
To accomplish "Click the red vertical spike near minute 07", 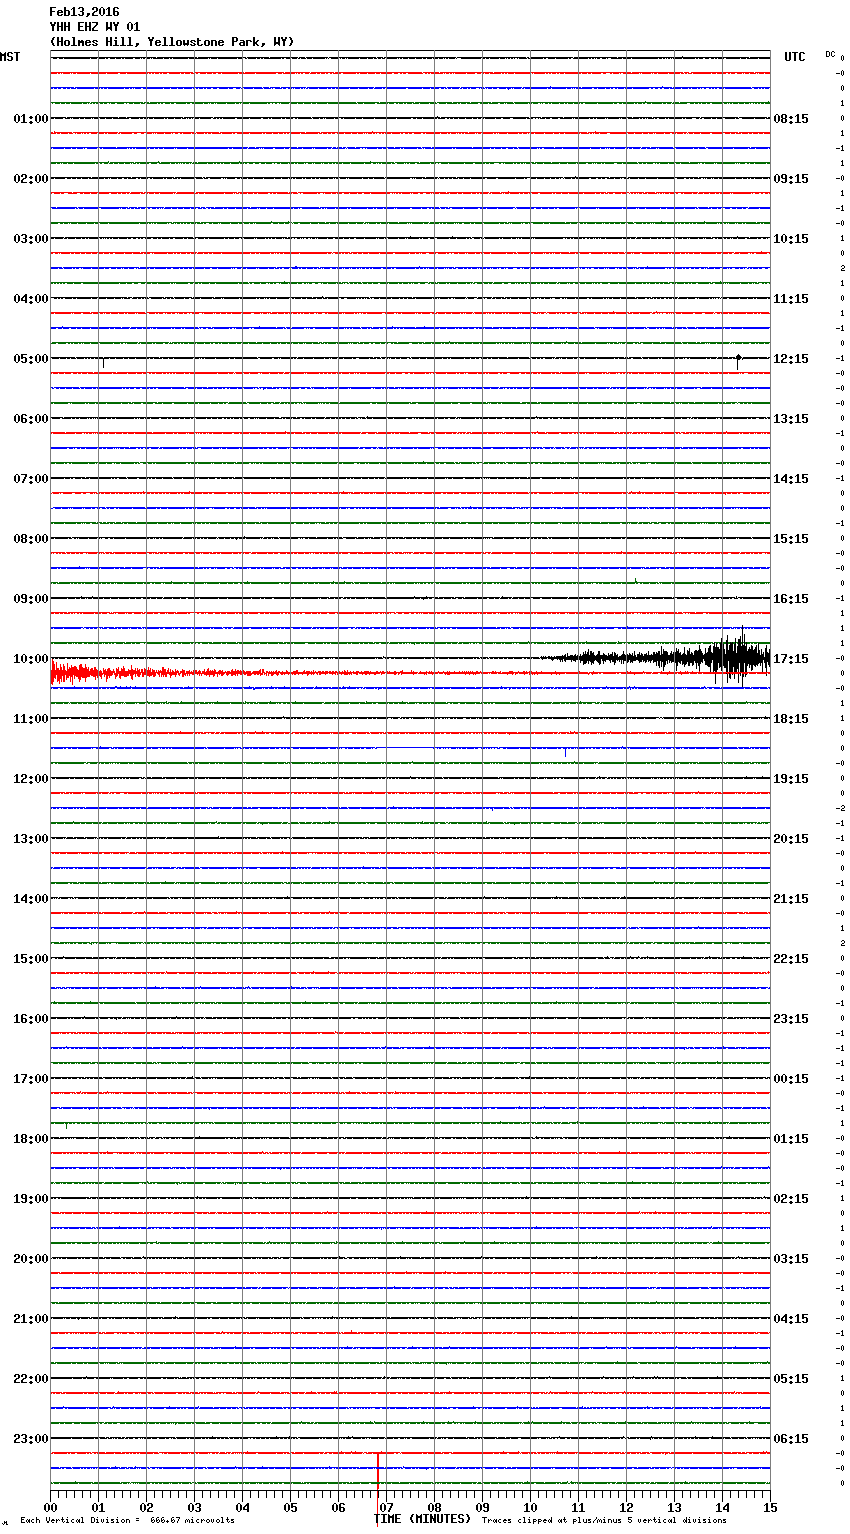I will click(x=378, y=1470).
